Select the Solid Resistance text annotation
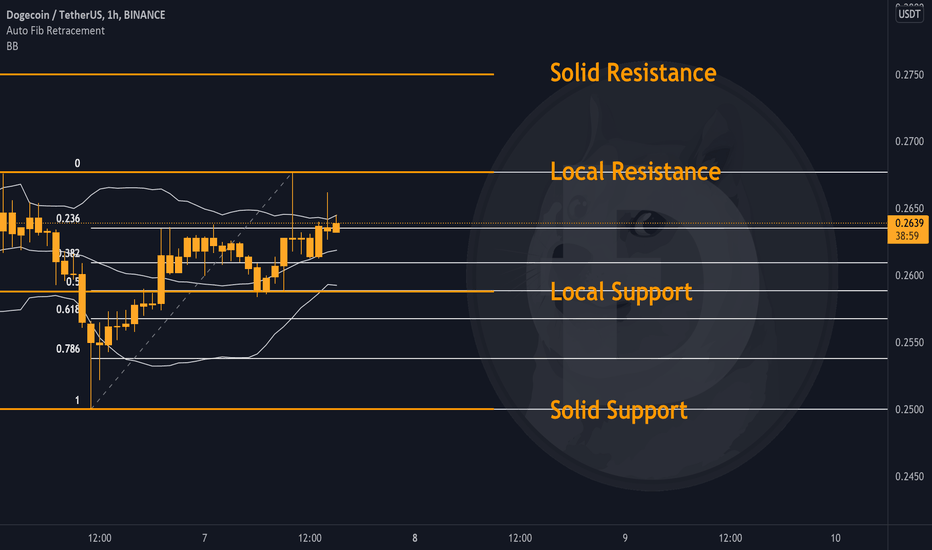Screen dimensions: 932x550 633,73
